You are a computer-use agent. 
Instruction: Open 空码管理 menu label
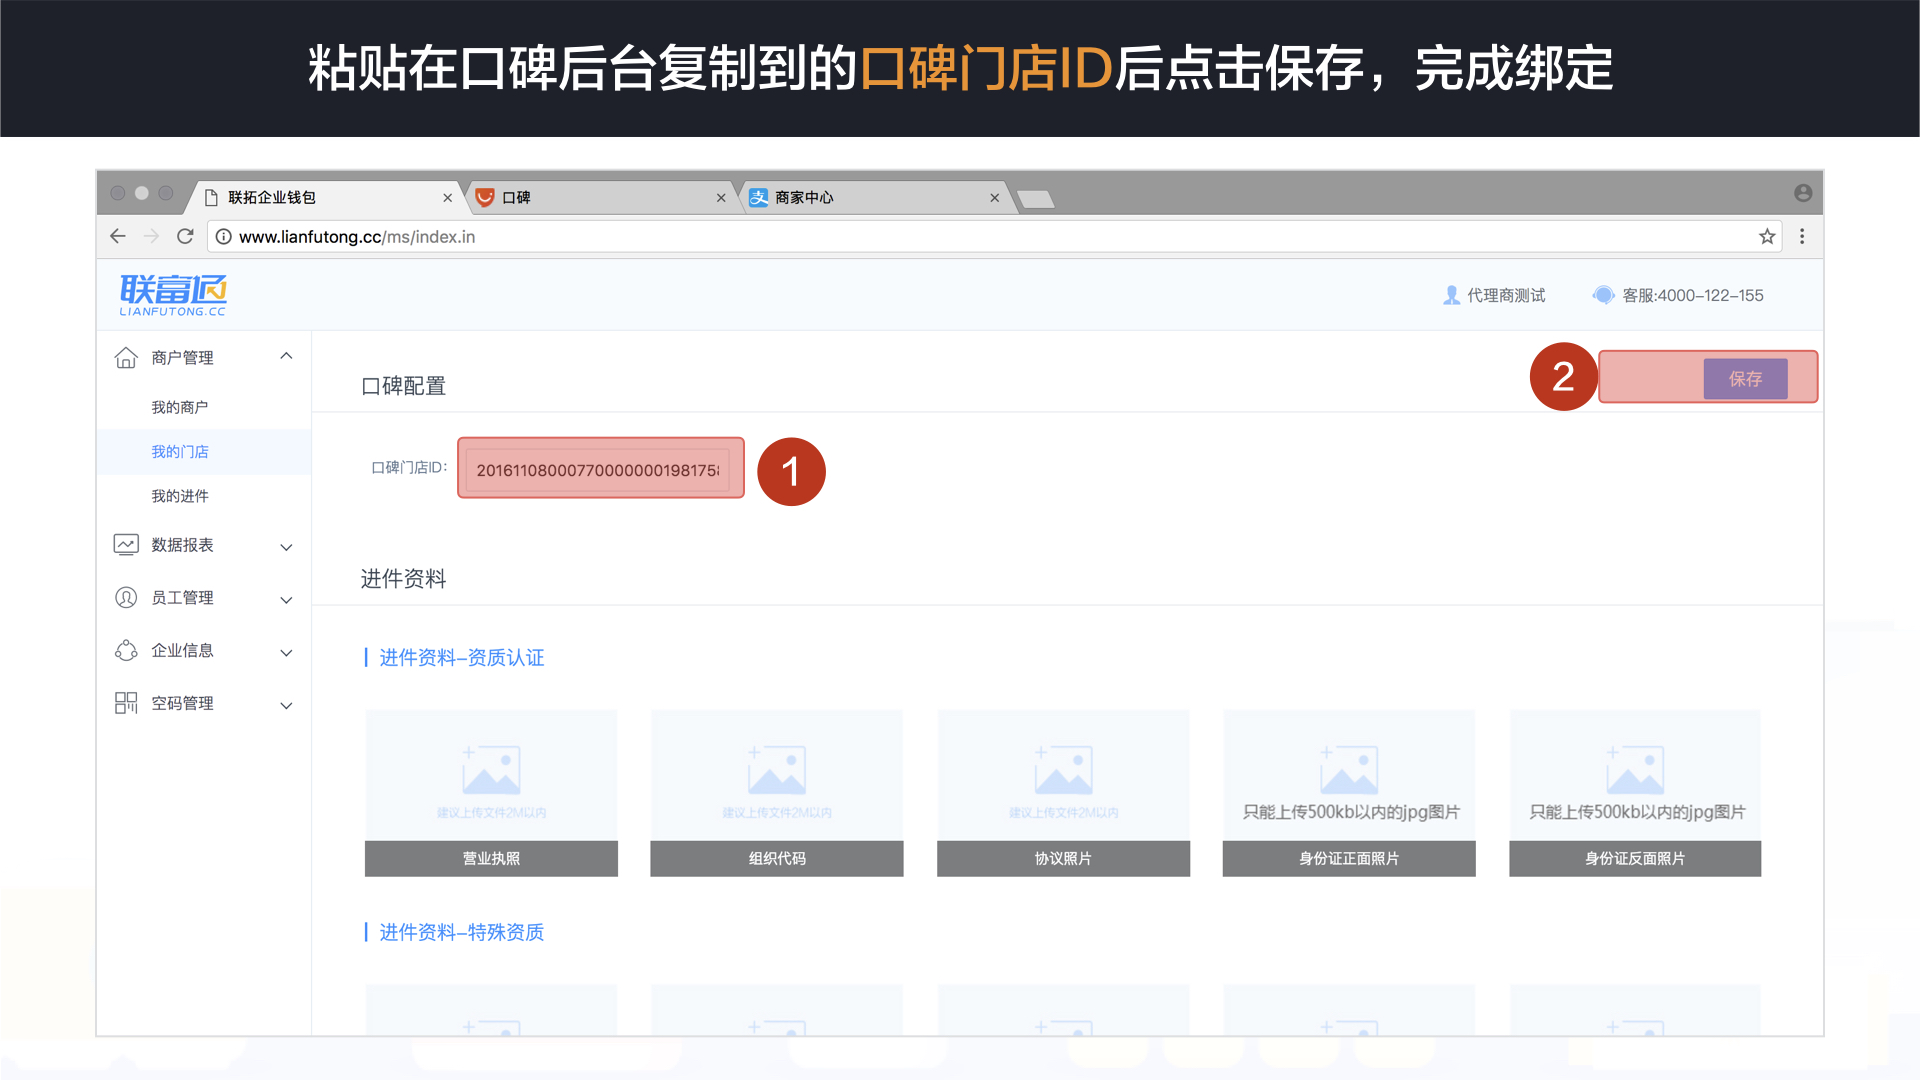click(182, 704)
